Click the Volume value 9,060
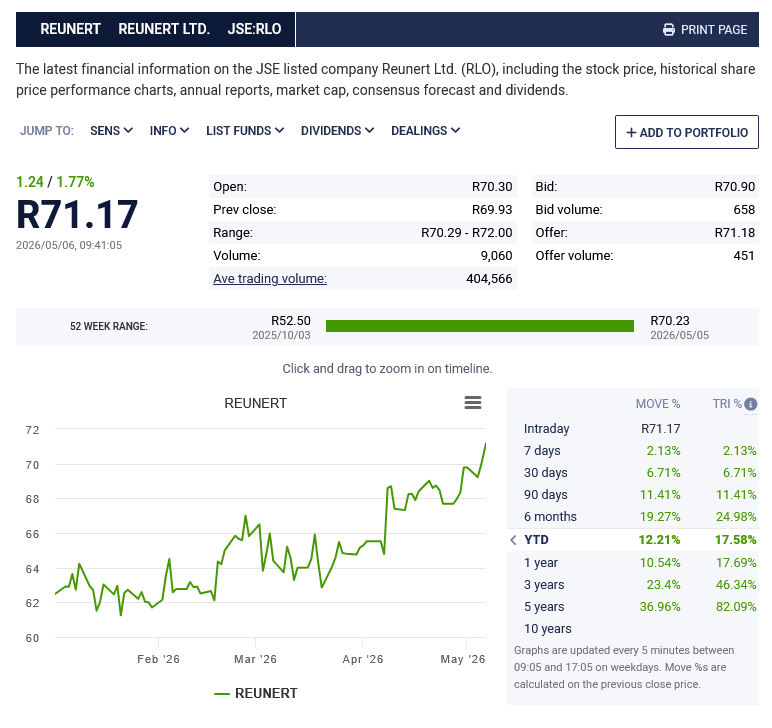The width and height of the screenshot is (772, 728). pyautogui.click(x=496, y=256)
